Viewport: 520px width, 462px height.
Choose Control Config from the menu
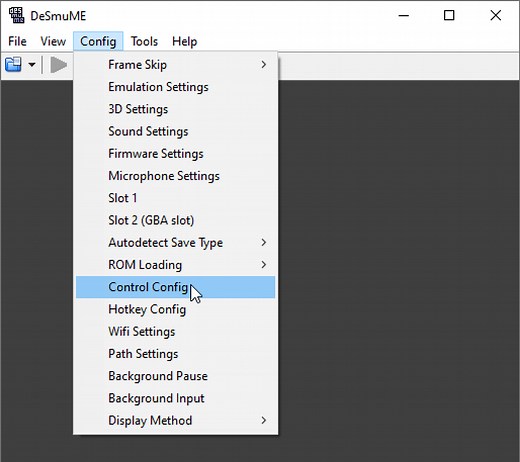175,287
